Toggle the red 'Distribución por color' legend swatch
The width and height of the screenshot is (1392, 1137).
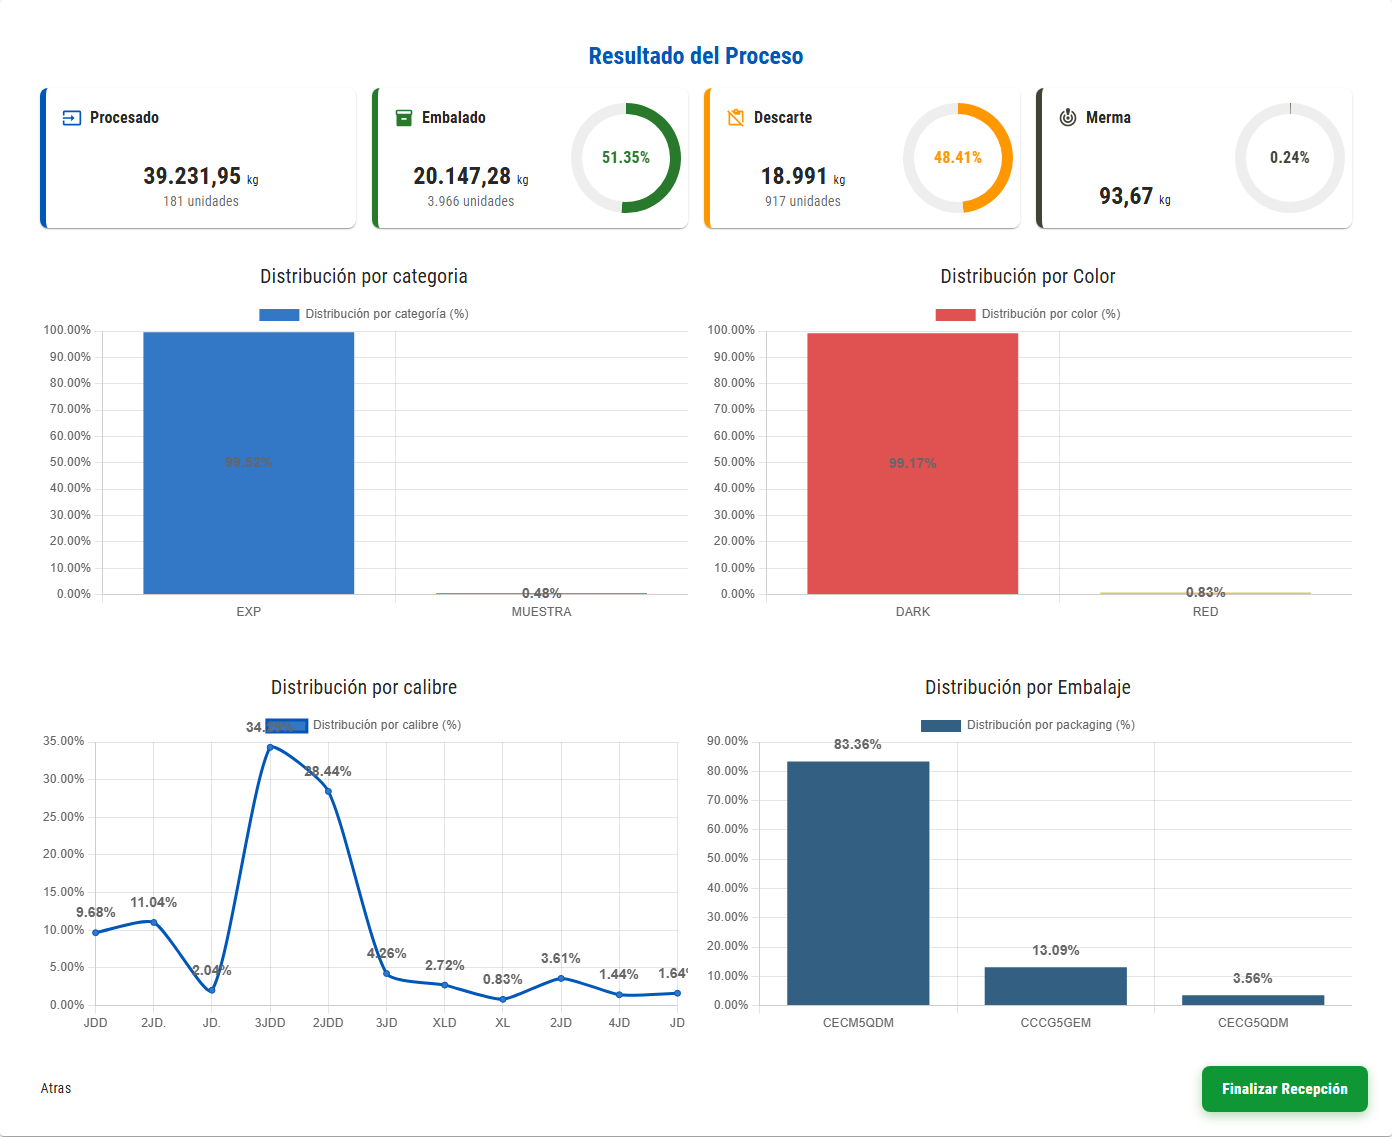[x=955, y=314]
